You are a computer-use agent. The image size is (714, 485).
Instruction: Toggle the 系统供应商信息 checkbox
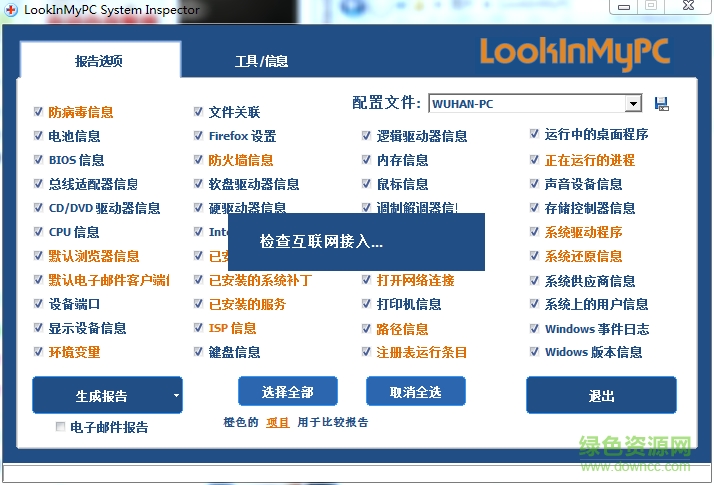(535, 281)
